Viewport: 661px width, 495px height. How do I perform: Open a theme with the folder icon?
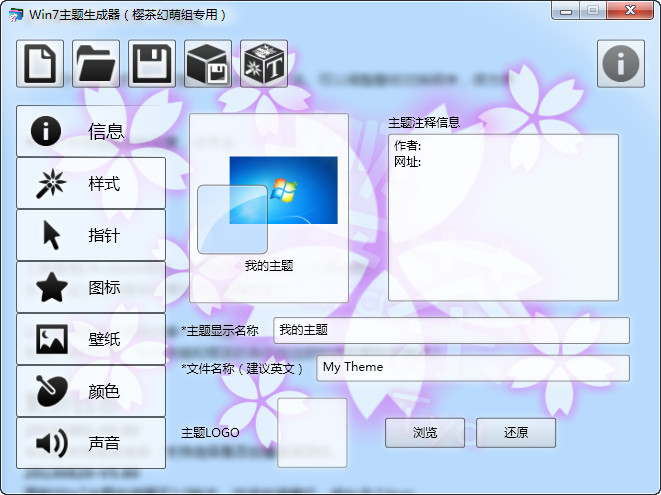[96, 64]
